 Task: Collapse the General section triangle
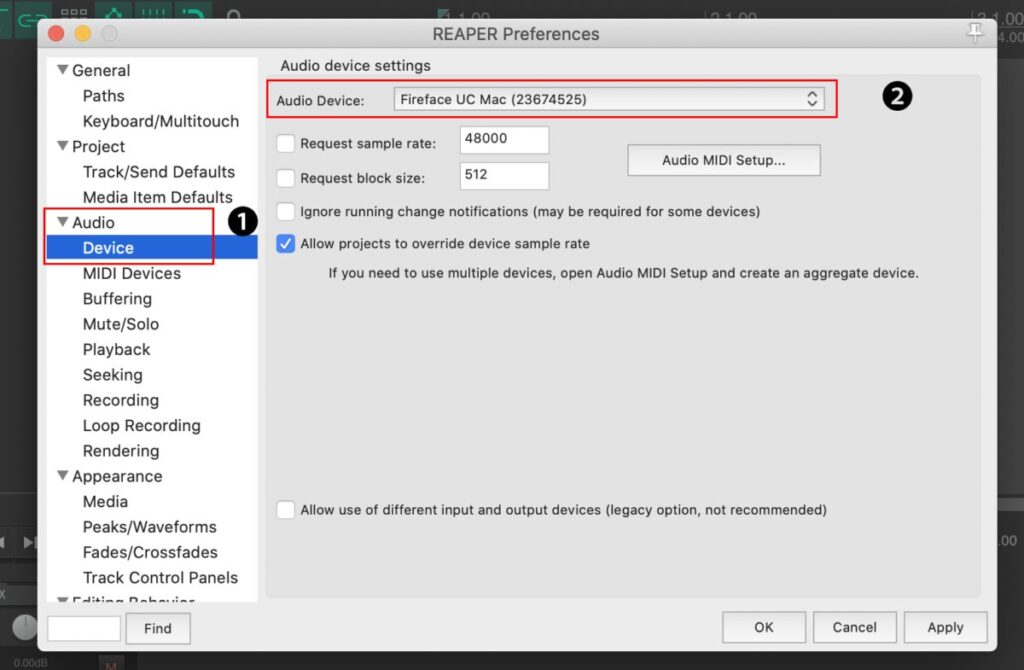click(63, 70)
